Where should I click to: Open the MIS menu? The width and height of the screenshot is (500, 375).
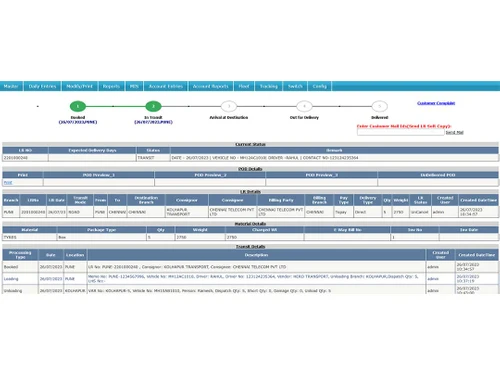(134, 86)
